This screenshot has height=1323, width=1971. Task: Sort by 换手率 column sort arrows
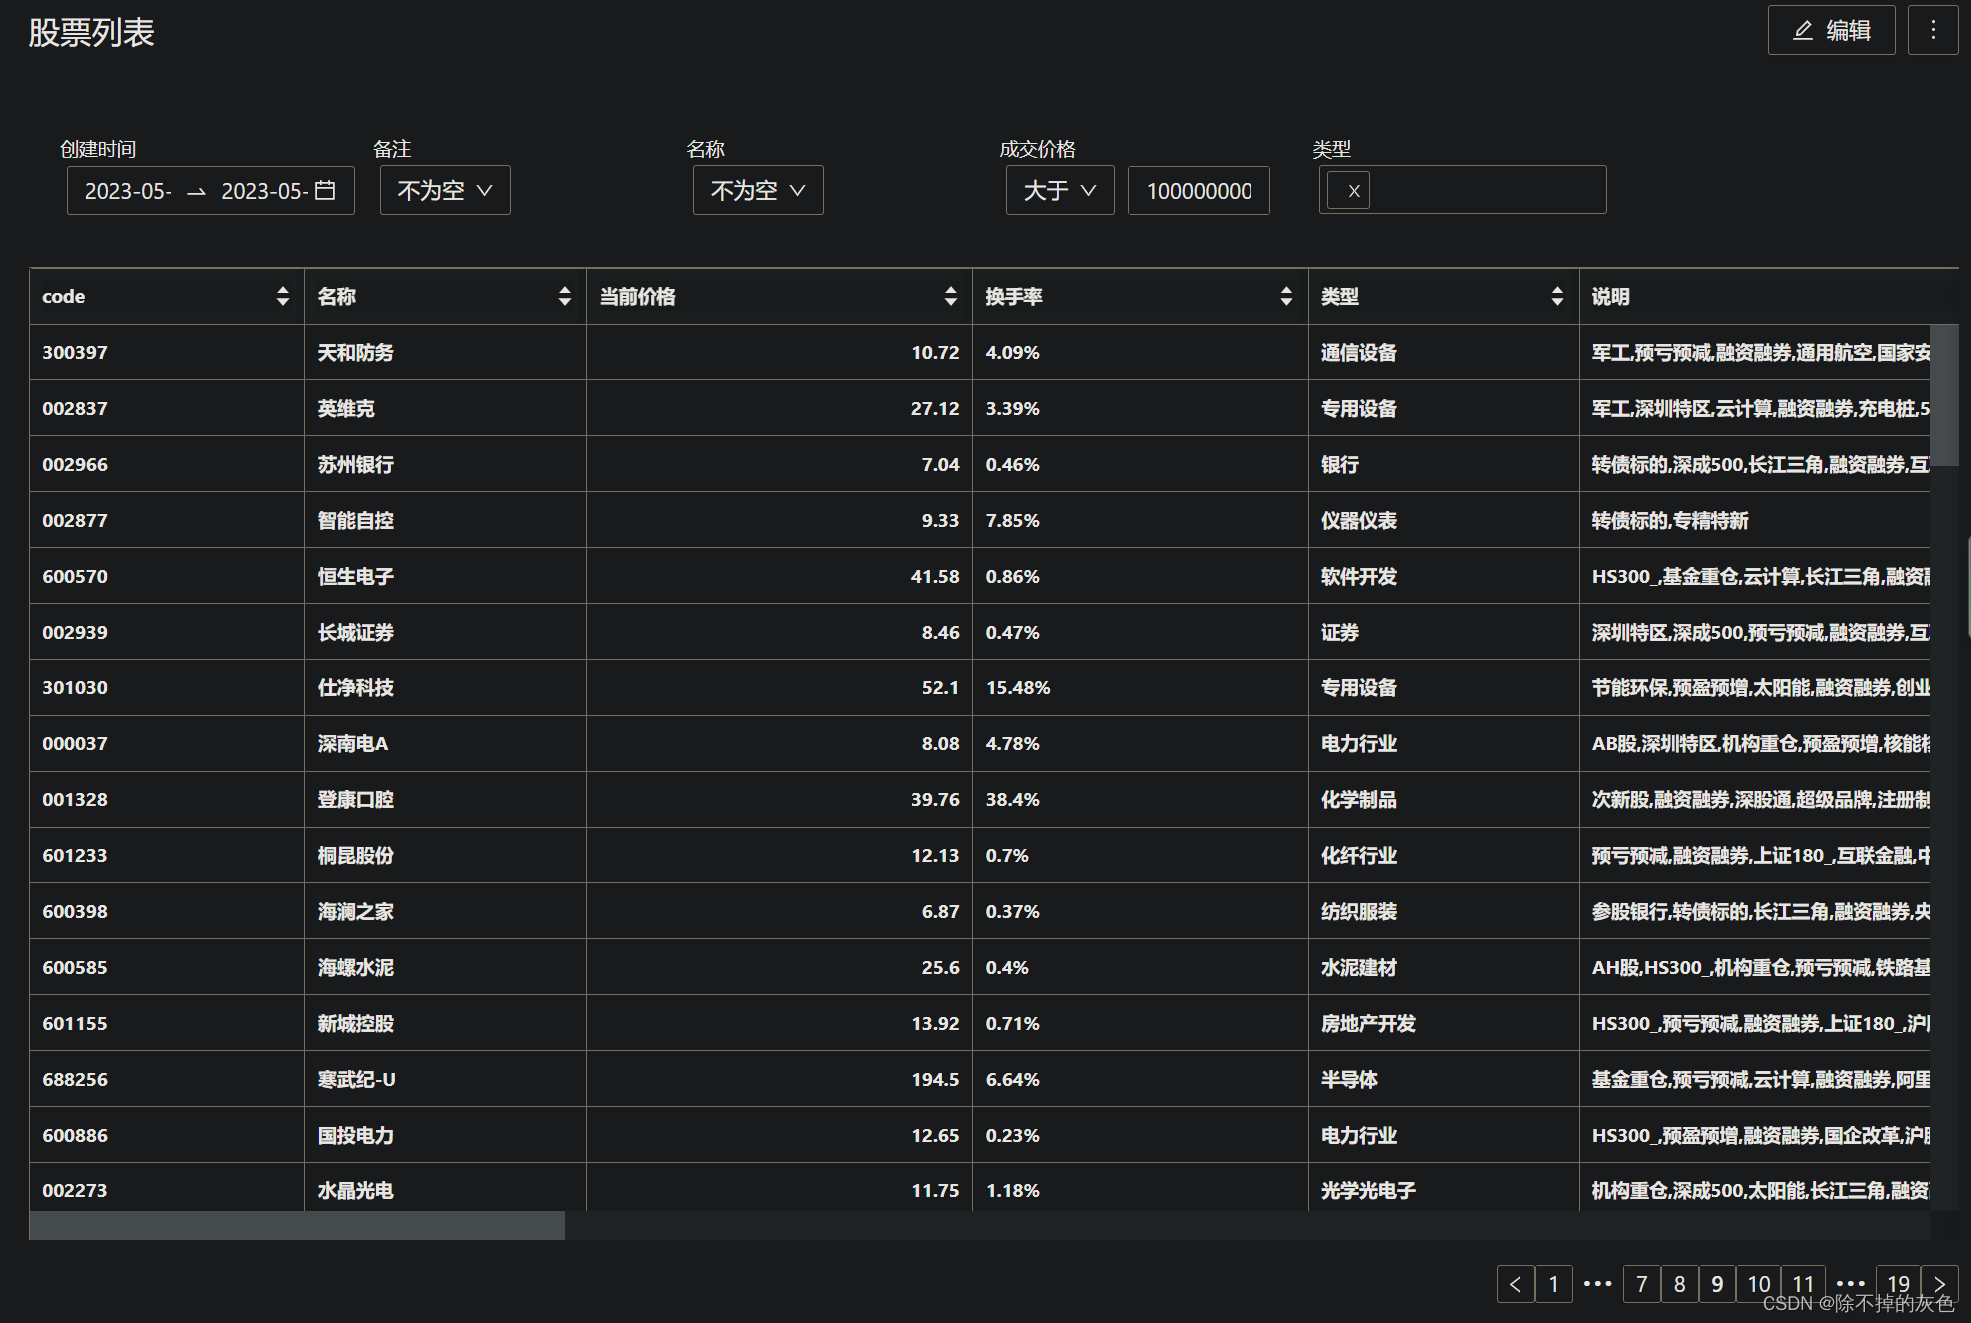coord(1286,296)
